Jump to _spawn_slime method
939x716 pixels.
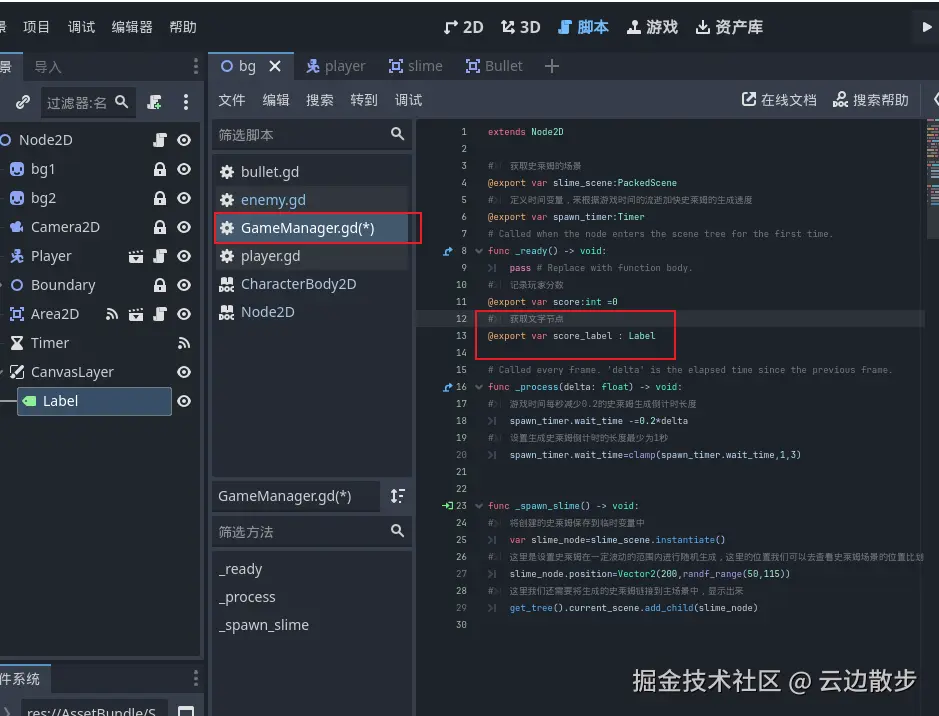263,625
